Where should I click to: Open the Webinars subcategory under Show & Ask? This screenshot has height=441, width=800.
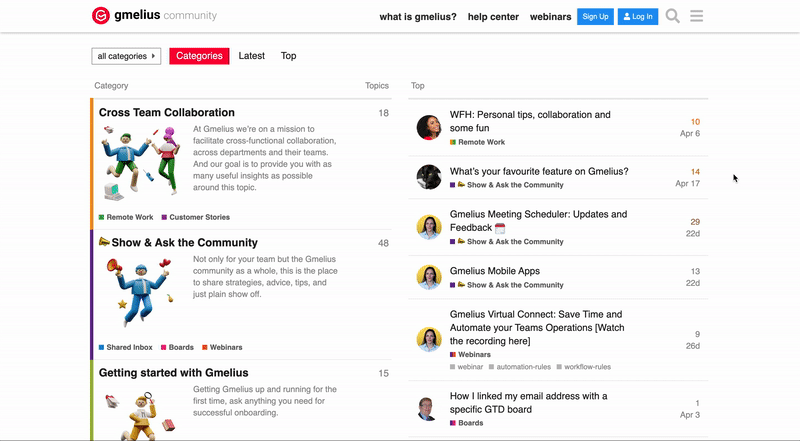pyautogui.click(x=222, y=348)
